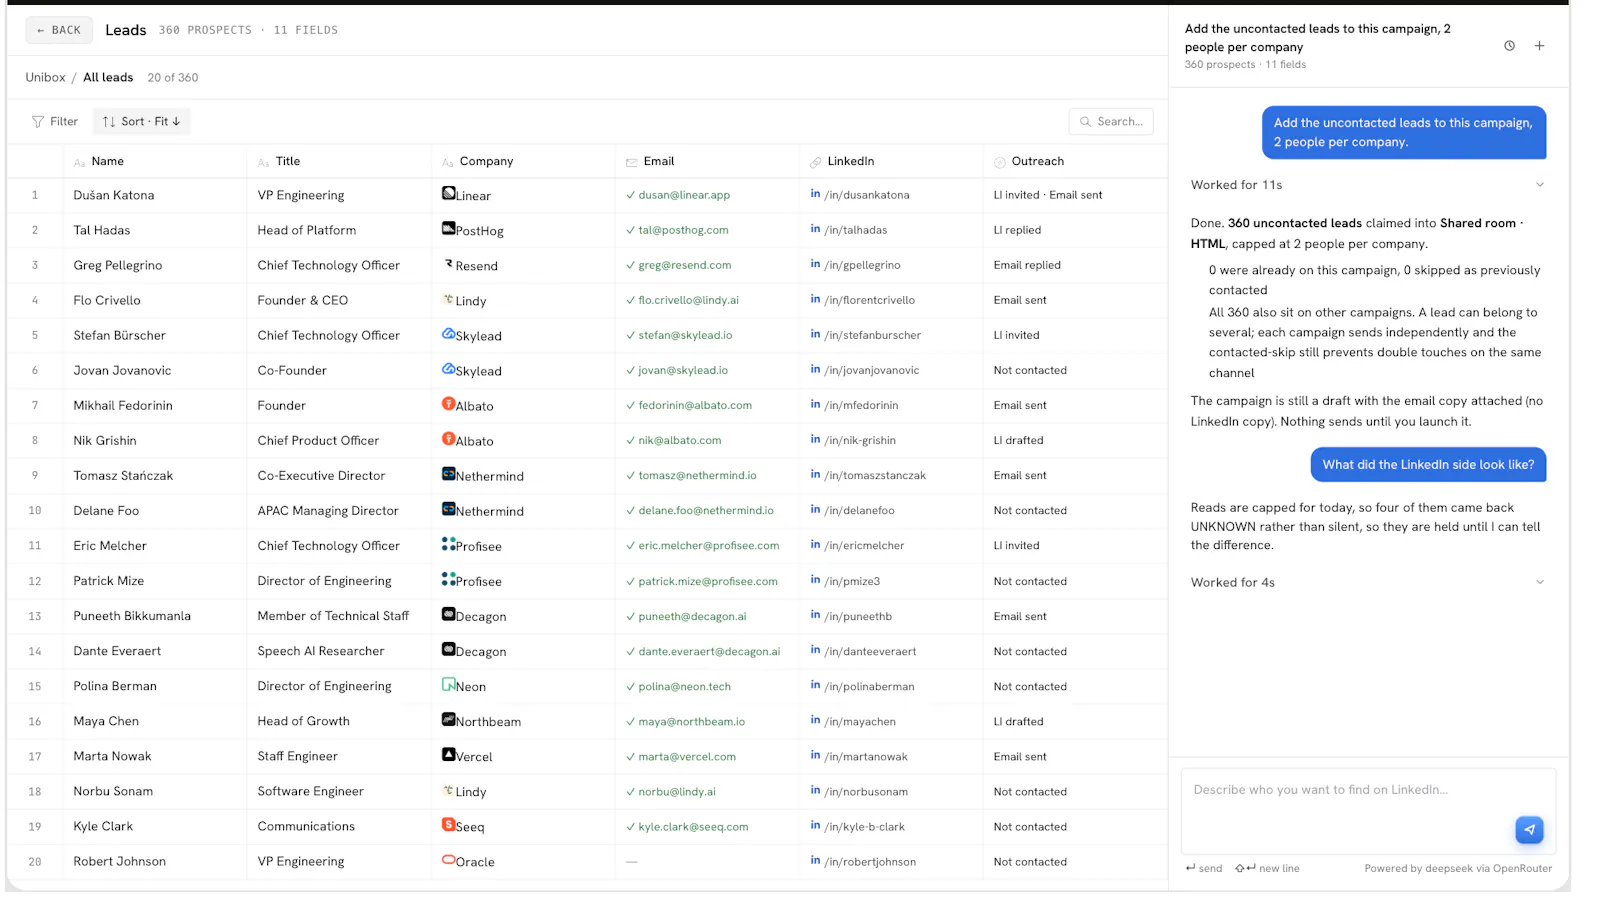Click the Neon company logo

coord(449,684)
